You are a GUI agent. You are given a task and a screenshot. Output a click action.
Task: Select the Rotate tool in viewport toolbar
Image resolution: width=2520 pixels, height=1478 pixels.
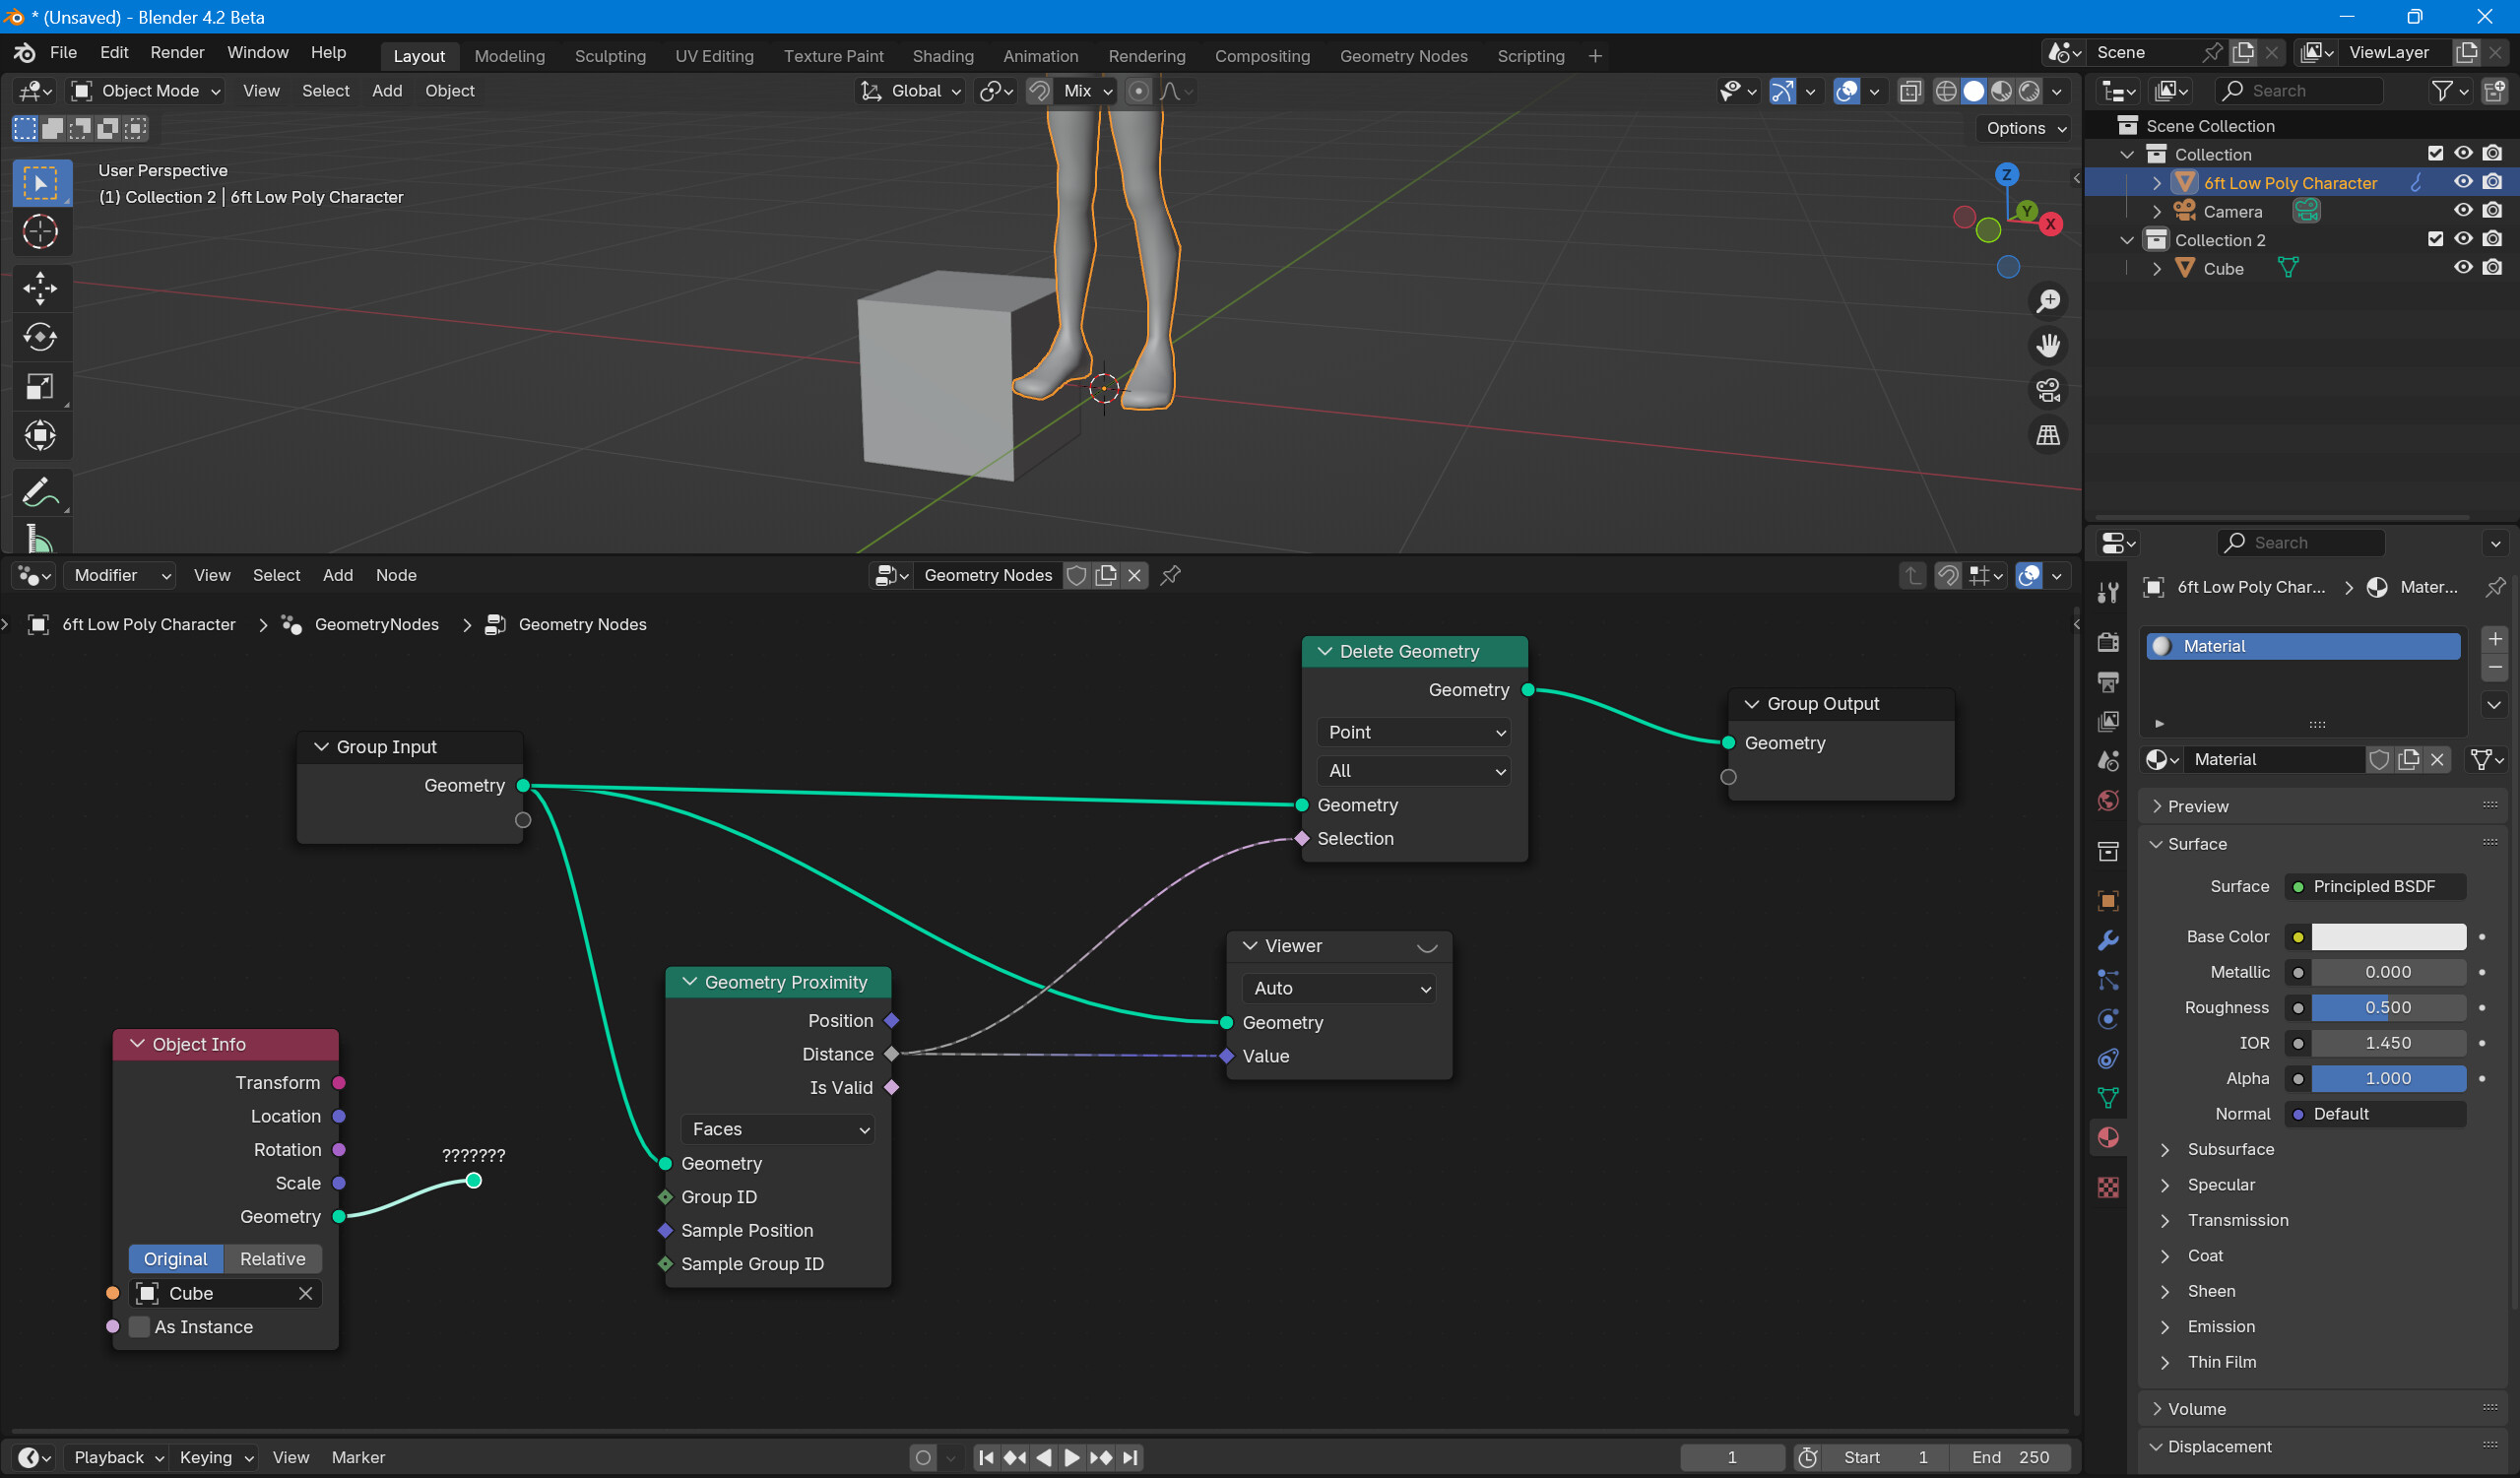pos(40,337)
